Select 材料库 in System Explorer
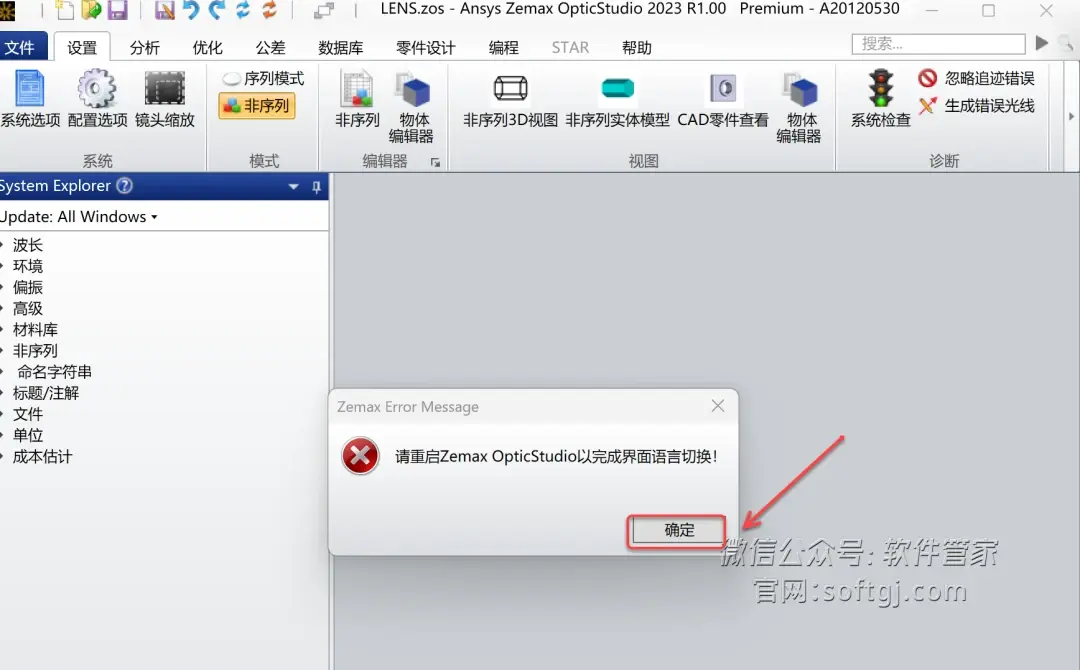This screenshot has width=1080, height=670. click(x=35, y=330)
